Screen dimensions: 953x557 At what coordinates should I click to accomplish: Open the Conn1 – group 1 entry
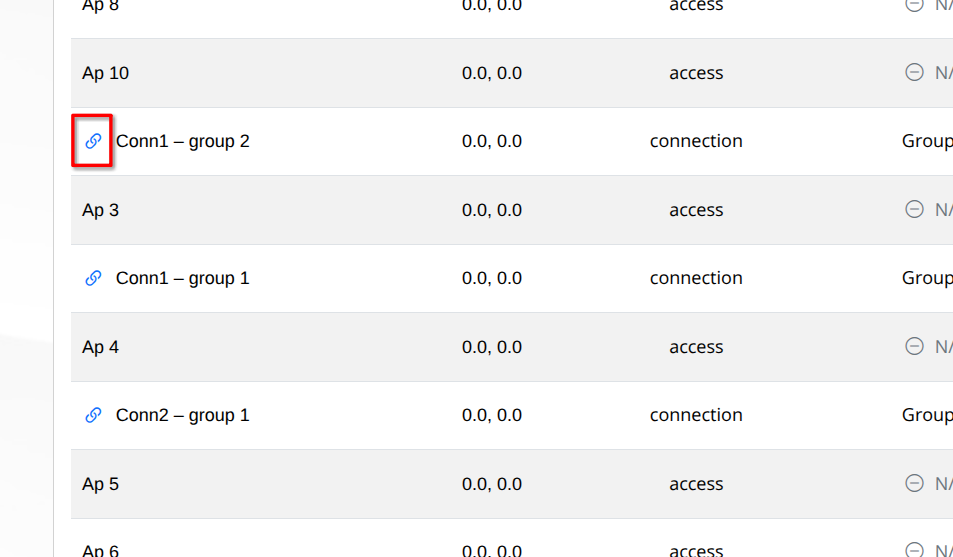point(182,278)
